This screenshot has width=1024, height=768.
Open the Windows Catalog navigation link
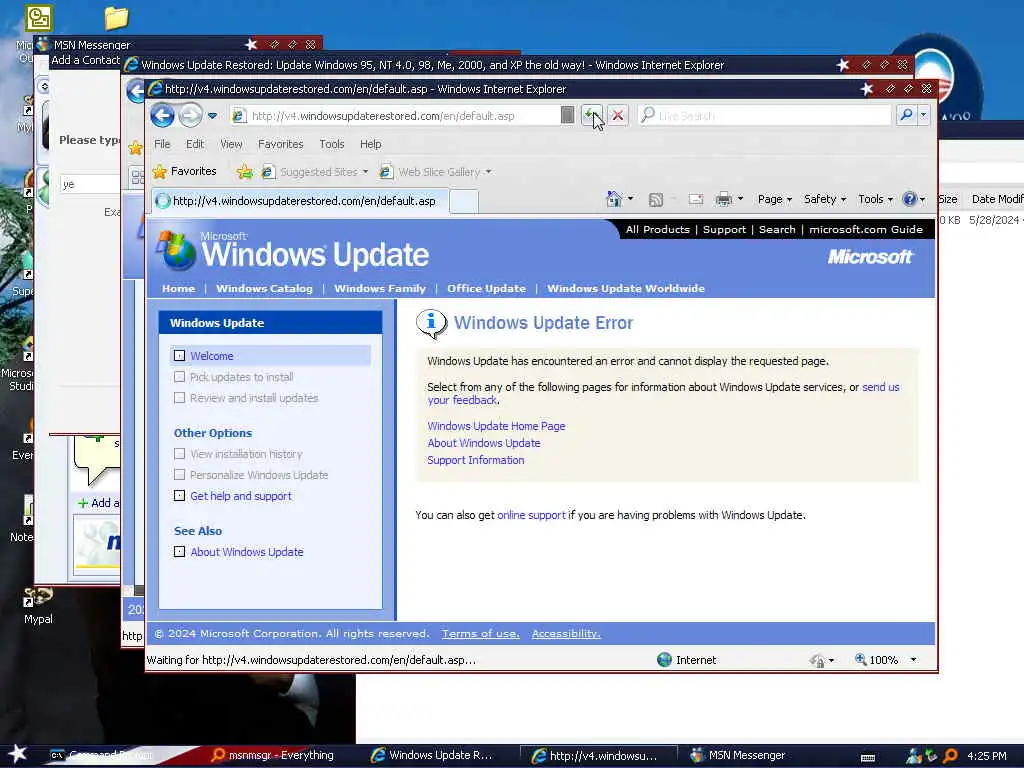(264, 288)
